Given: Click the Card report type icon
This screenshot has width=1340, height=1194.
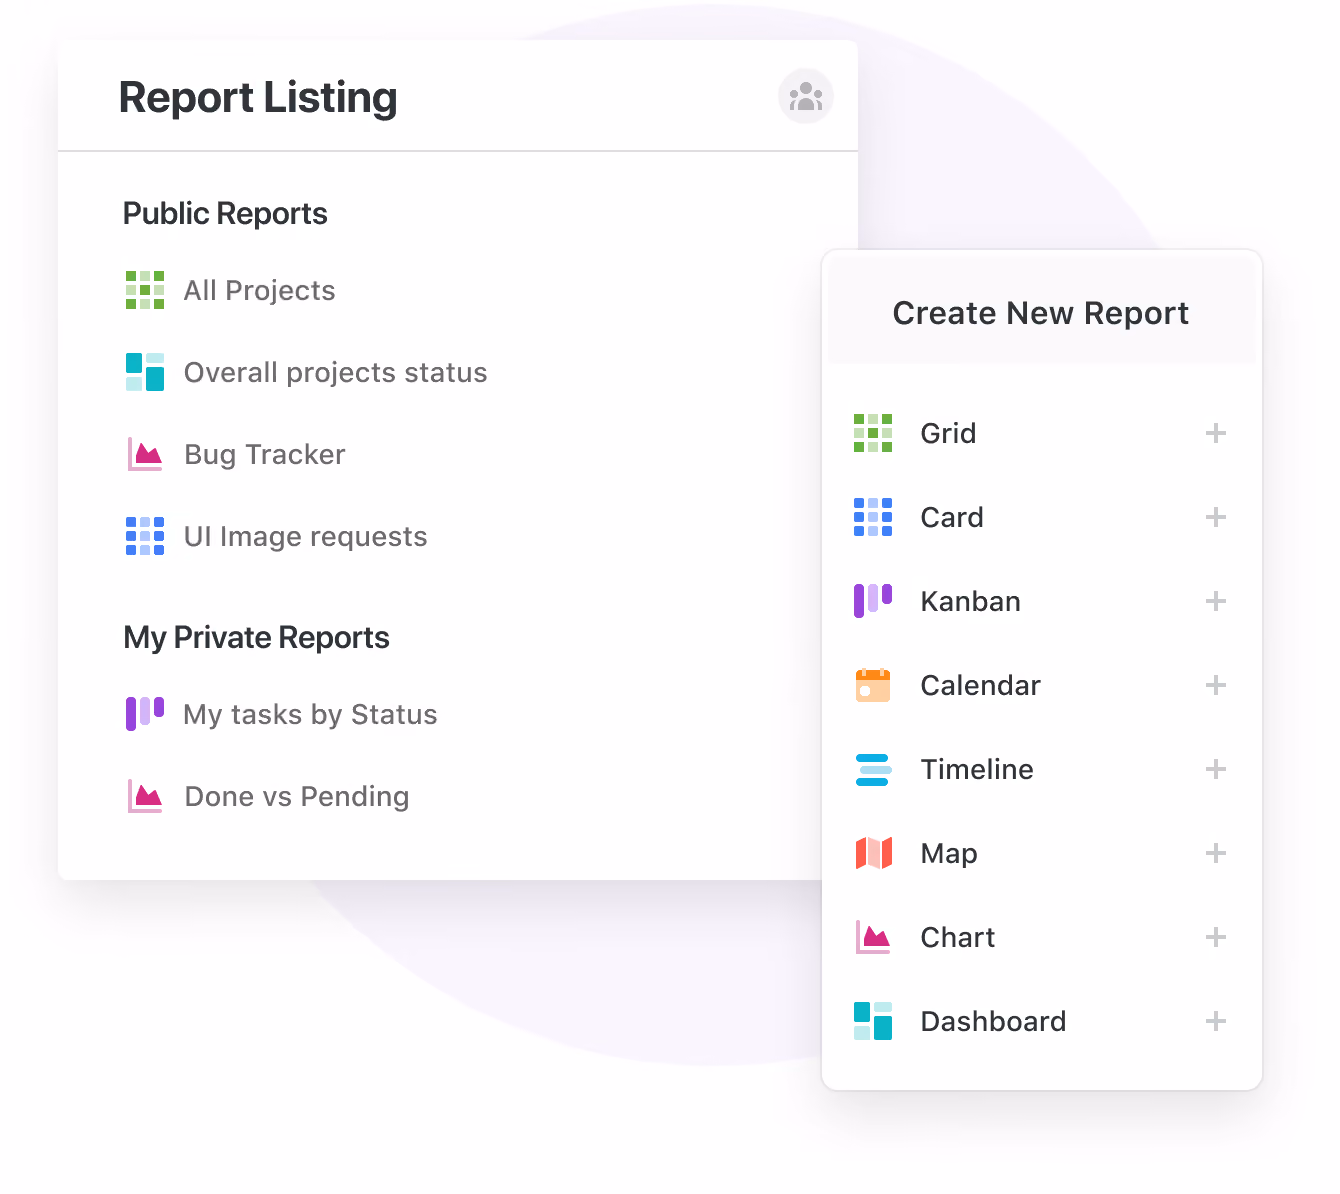Looking at the screenshot, I should click(x=873, y=517).
